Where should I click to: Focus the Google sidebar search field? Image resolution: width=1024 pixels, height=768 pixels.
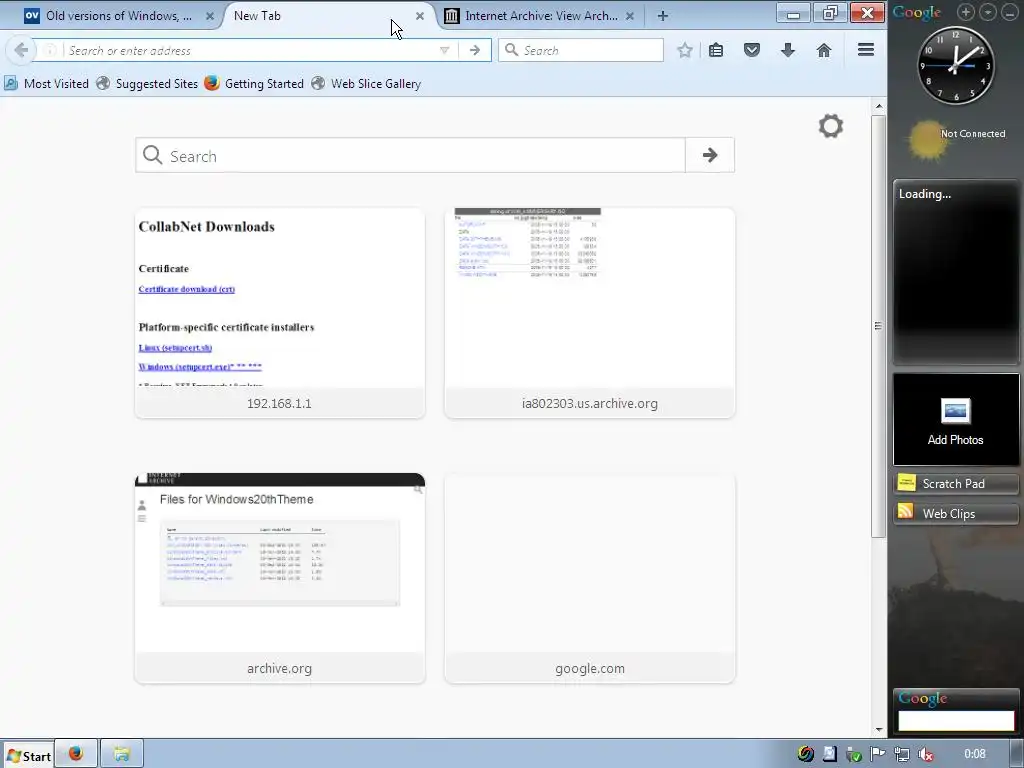click(x=956, y=720)
